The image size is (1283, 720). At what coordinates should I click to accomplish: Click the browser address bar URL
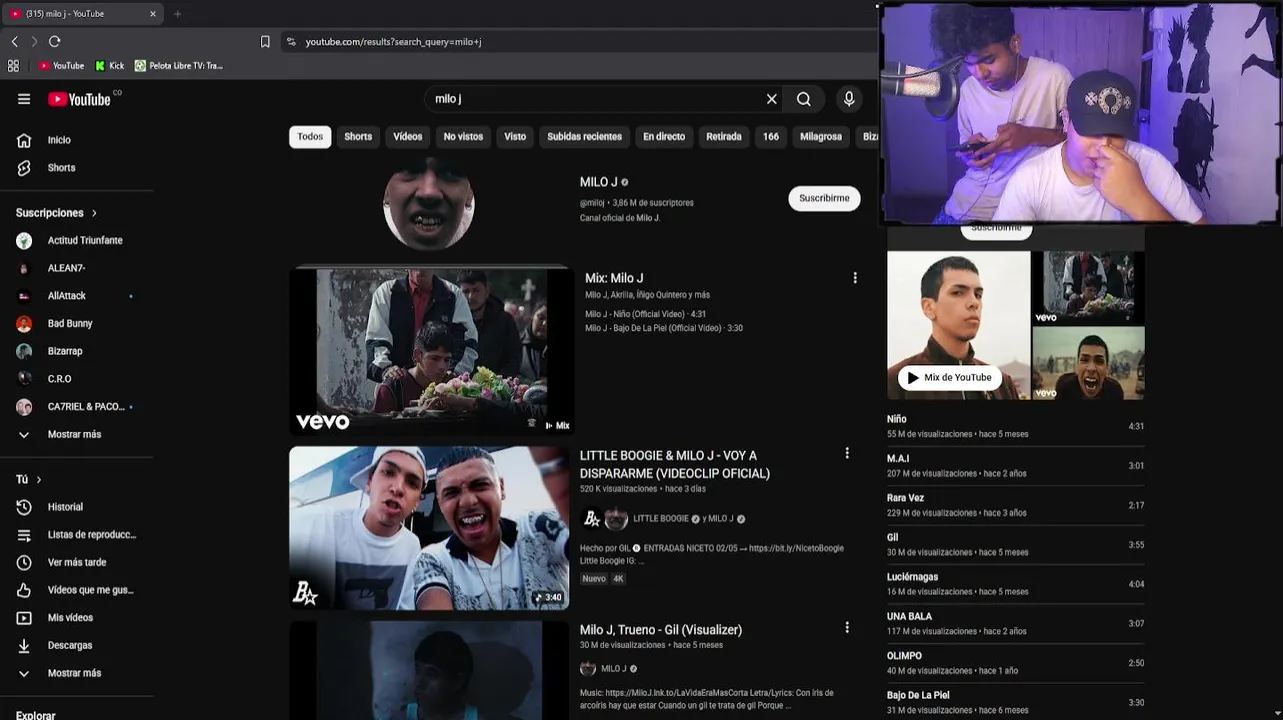[x=393, y=42]
